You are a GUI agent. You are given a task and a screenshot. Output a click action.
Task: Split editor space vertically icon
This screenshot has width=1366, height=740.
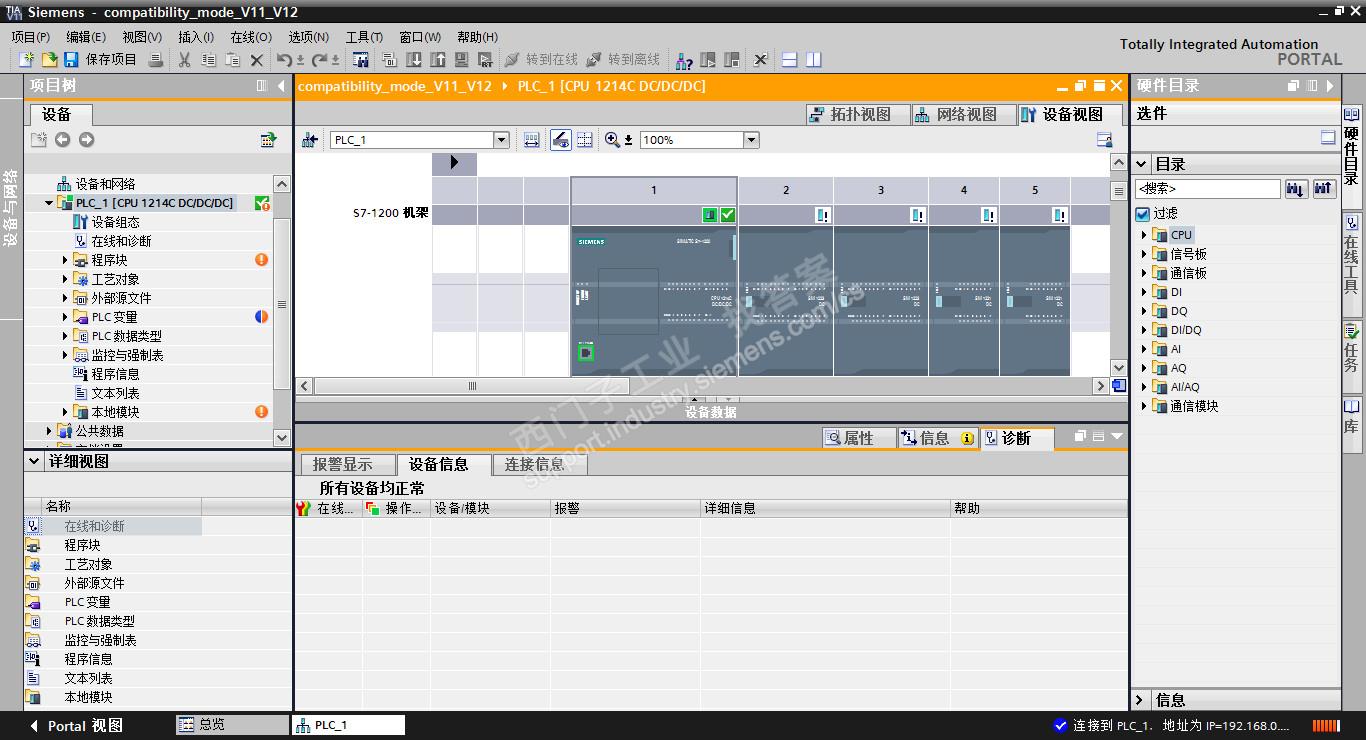pos(813,60)
